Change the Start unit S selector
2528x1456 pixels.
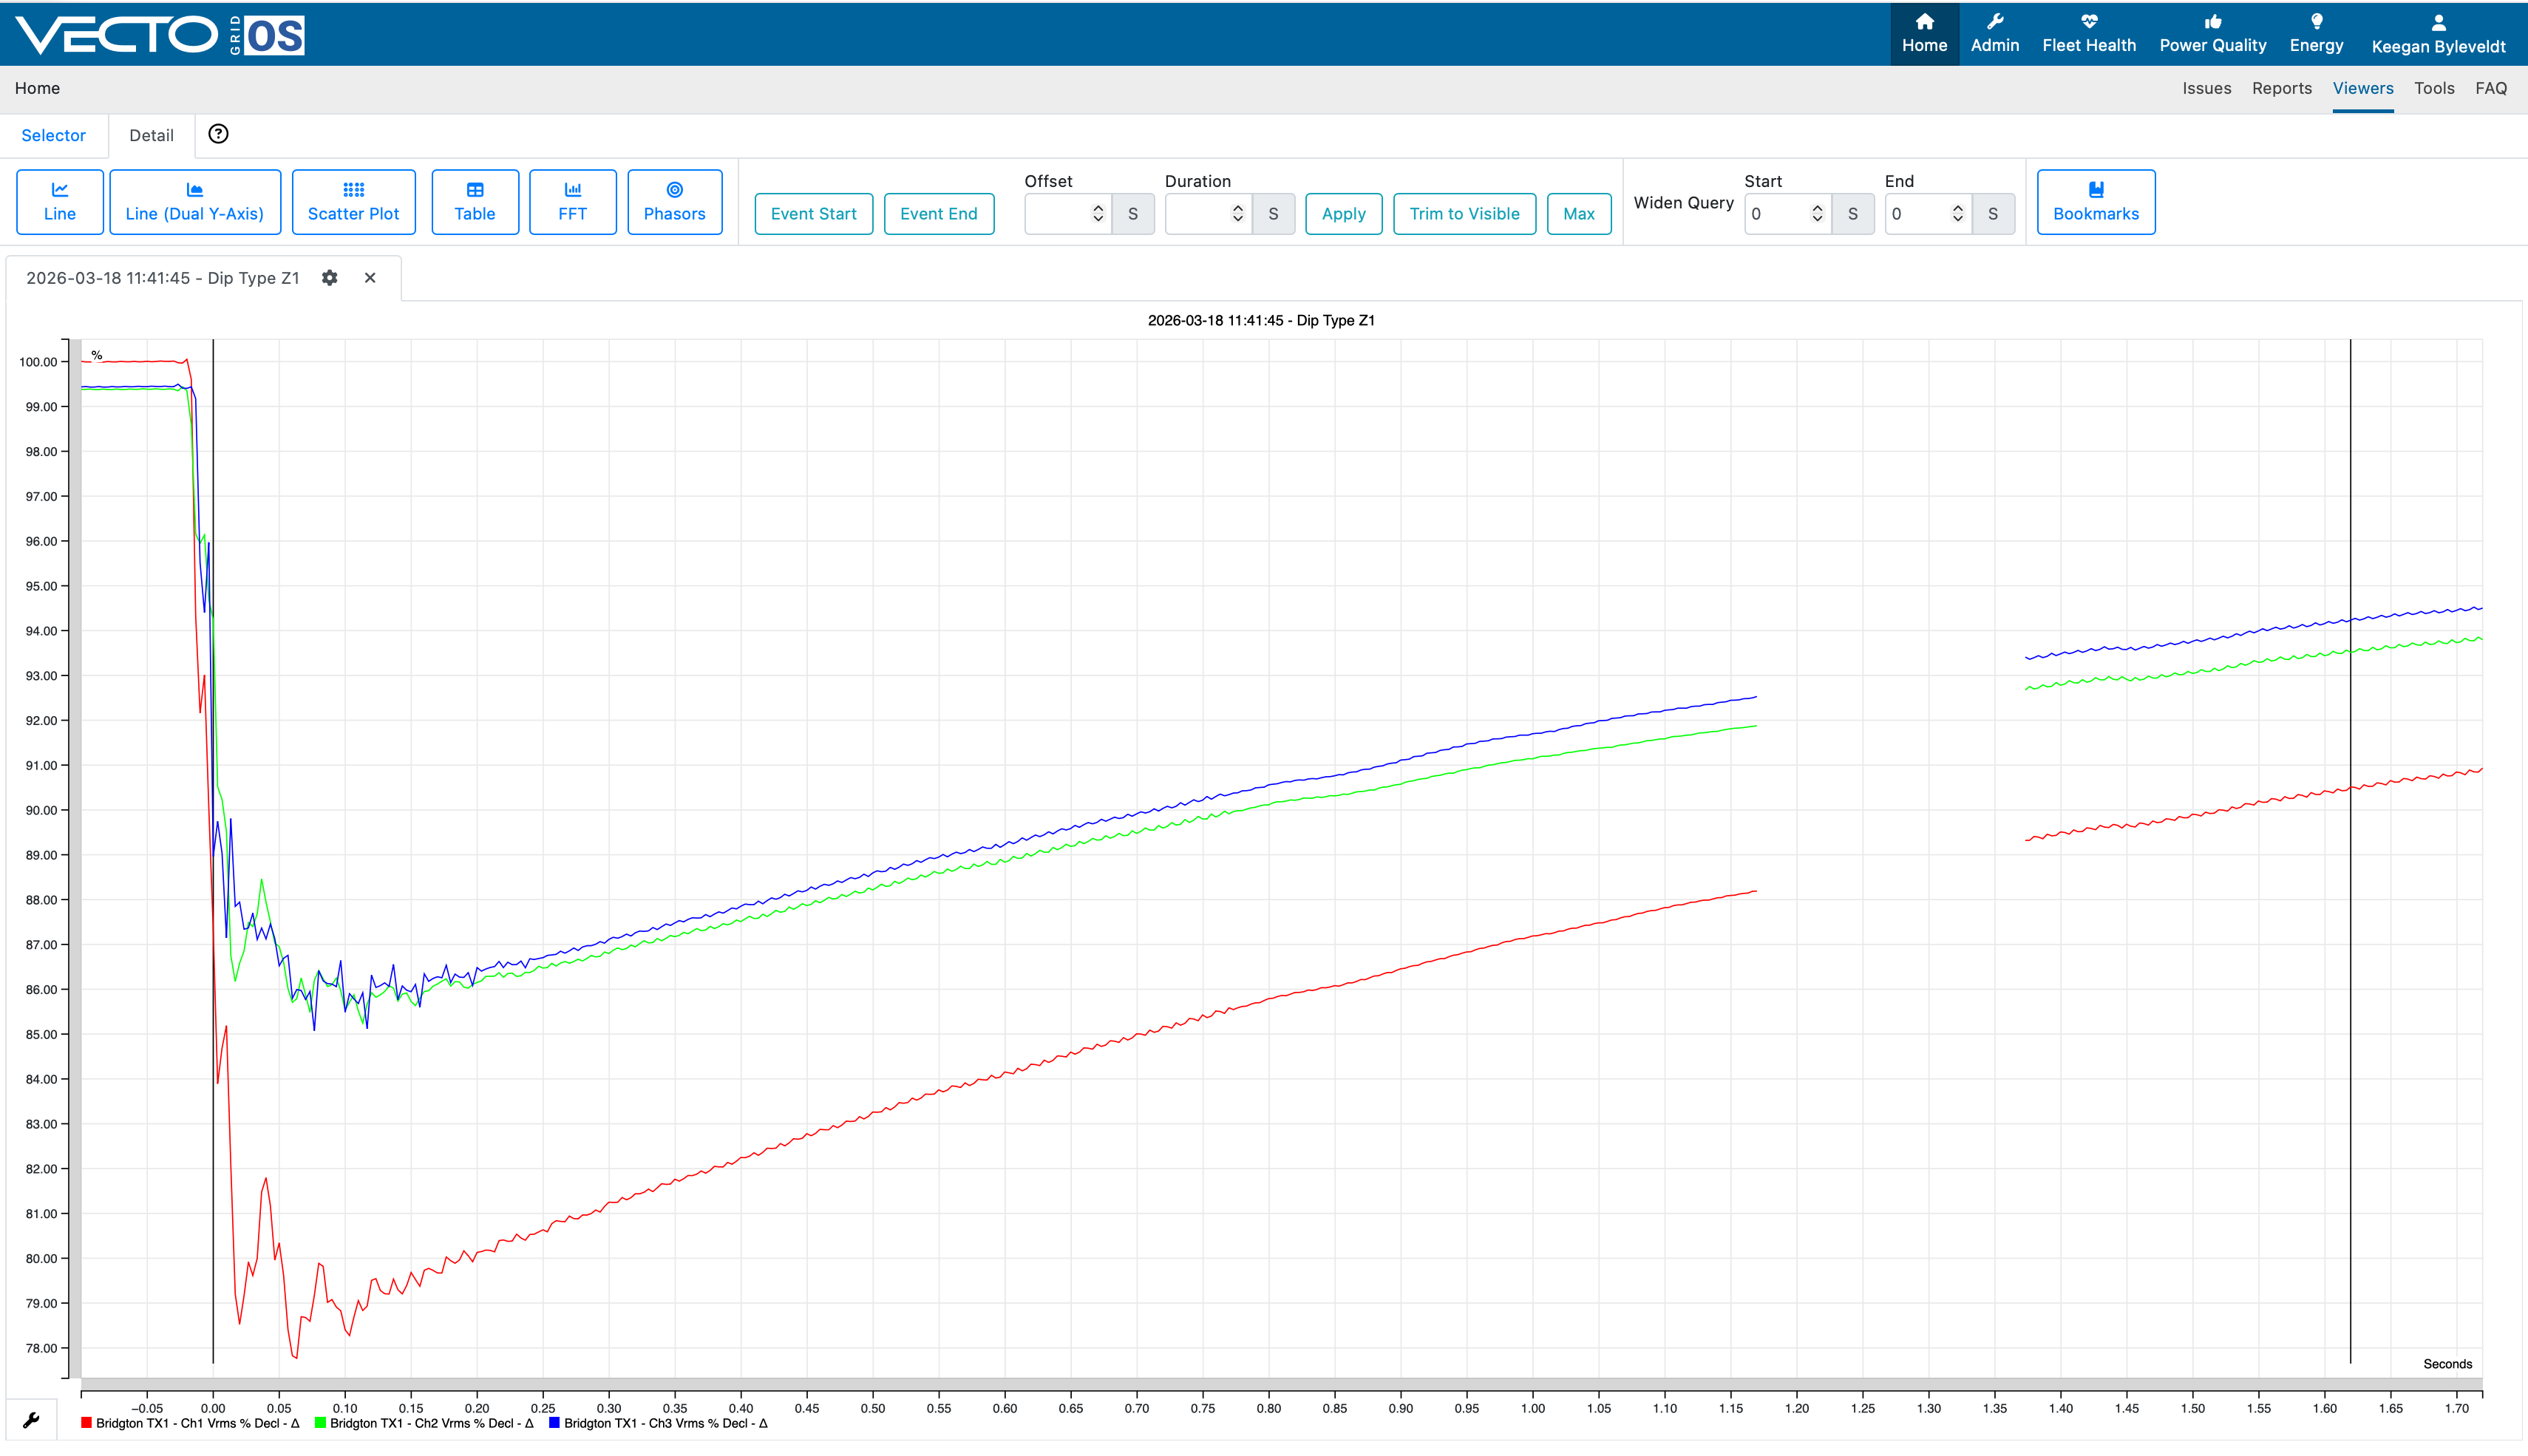1853,214
